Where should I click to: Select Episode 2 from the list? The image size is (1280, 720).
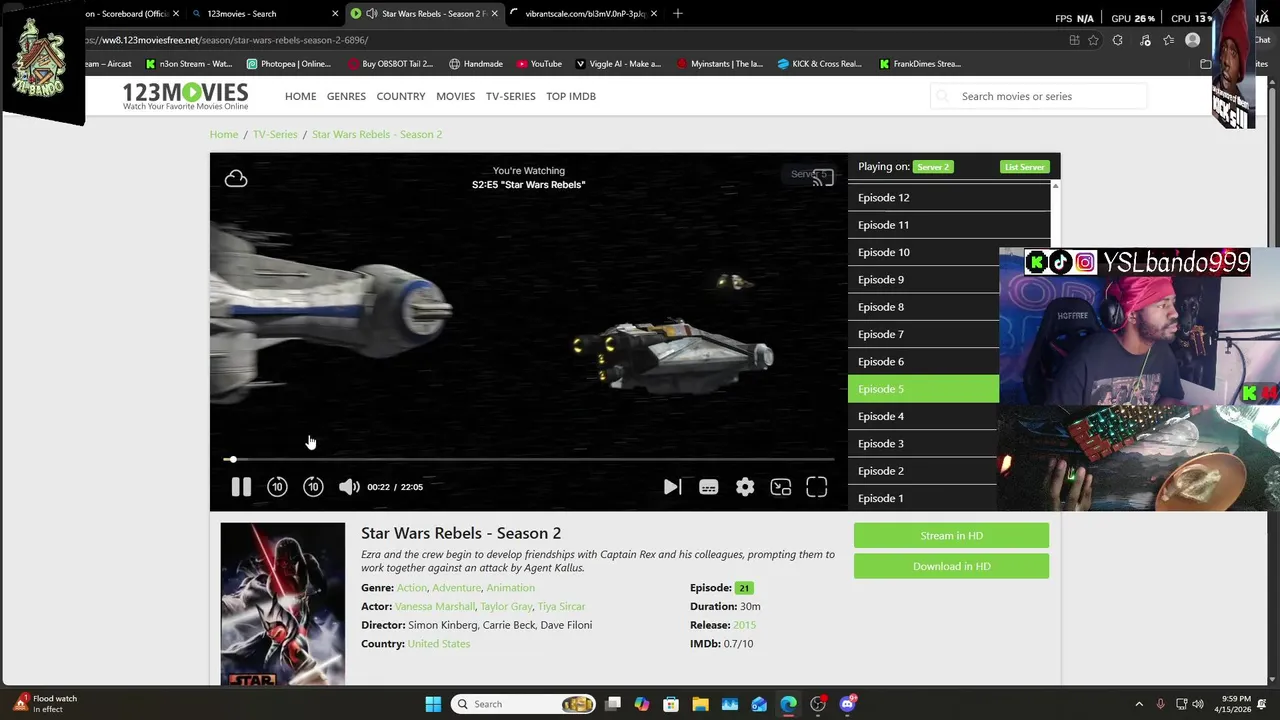coord(923,471)
